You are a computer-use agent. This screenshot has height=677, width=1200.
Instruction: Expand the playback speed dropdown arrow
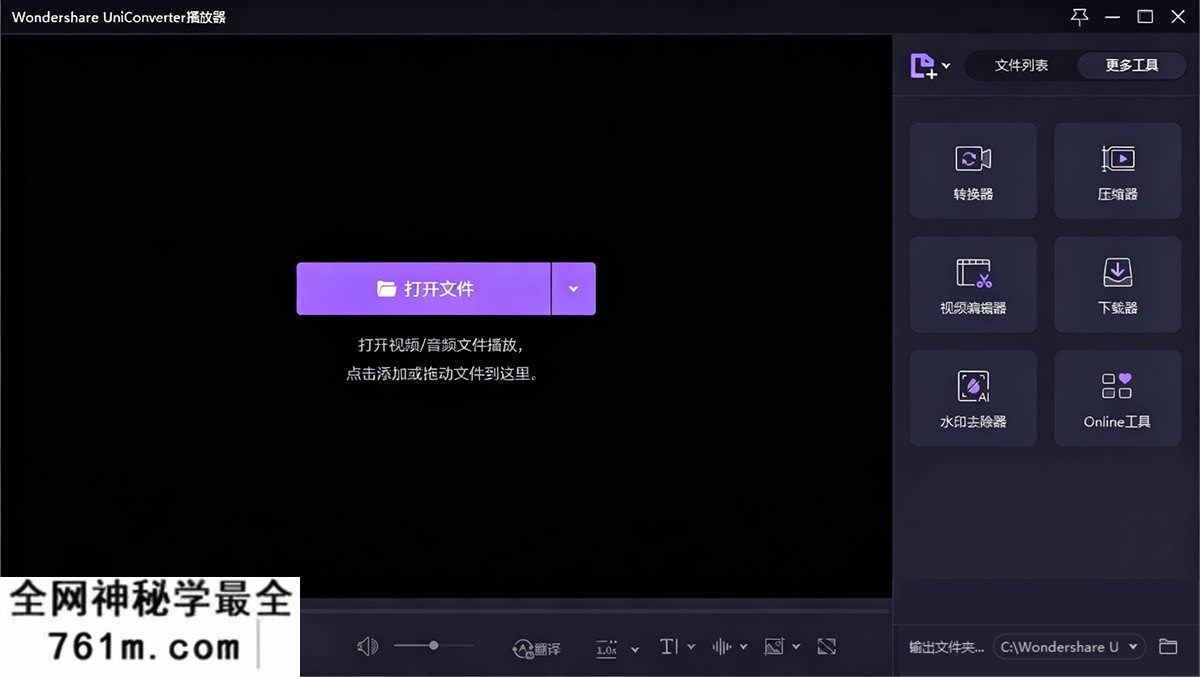pos(635,649)
